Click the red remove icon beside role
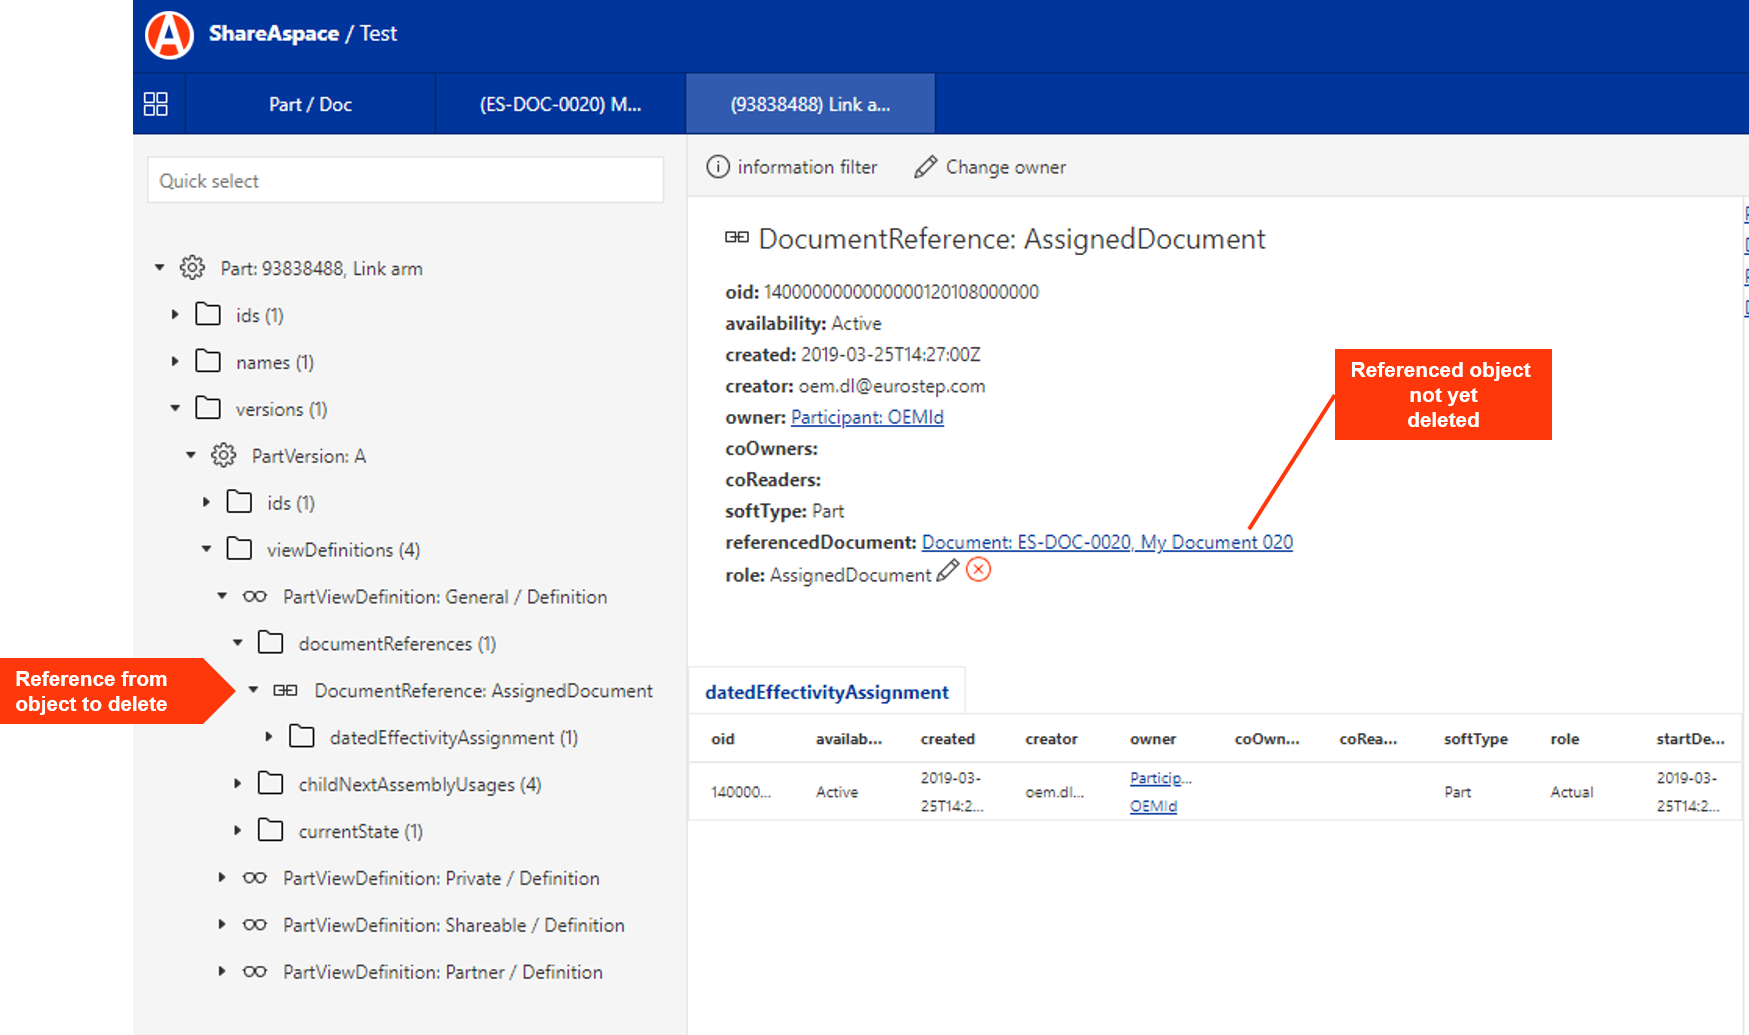 click(979, 570)
